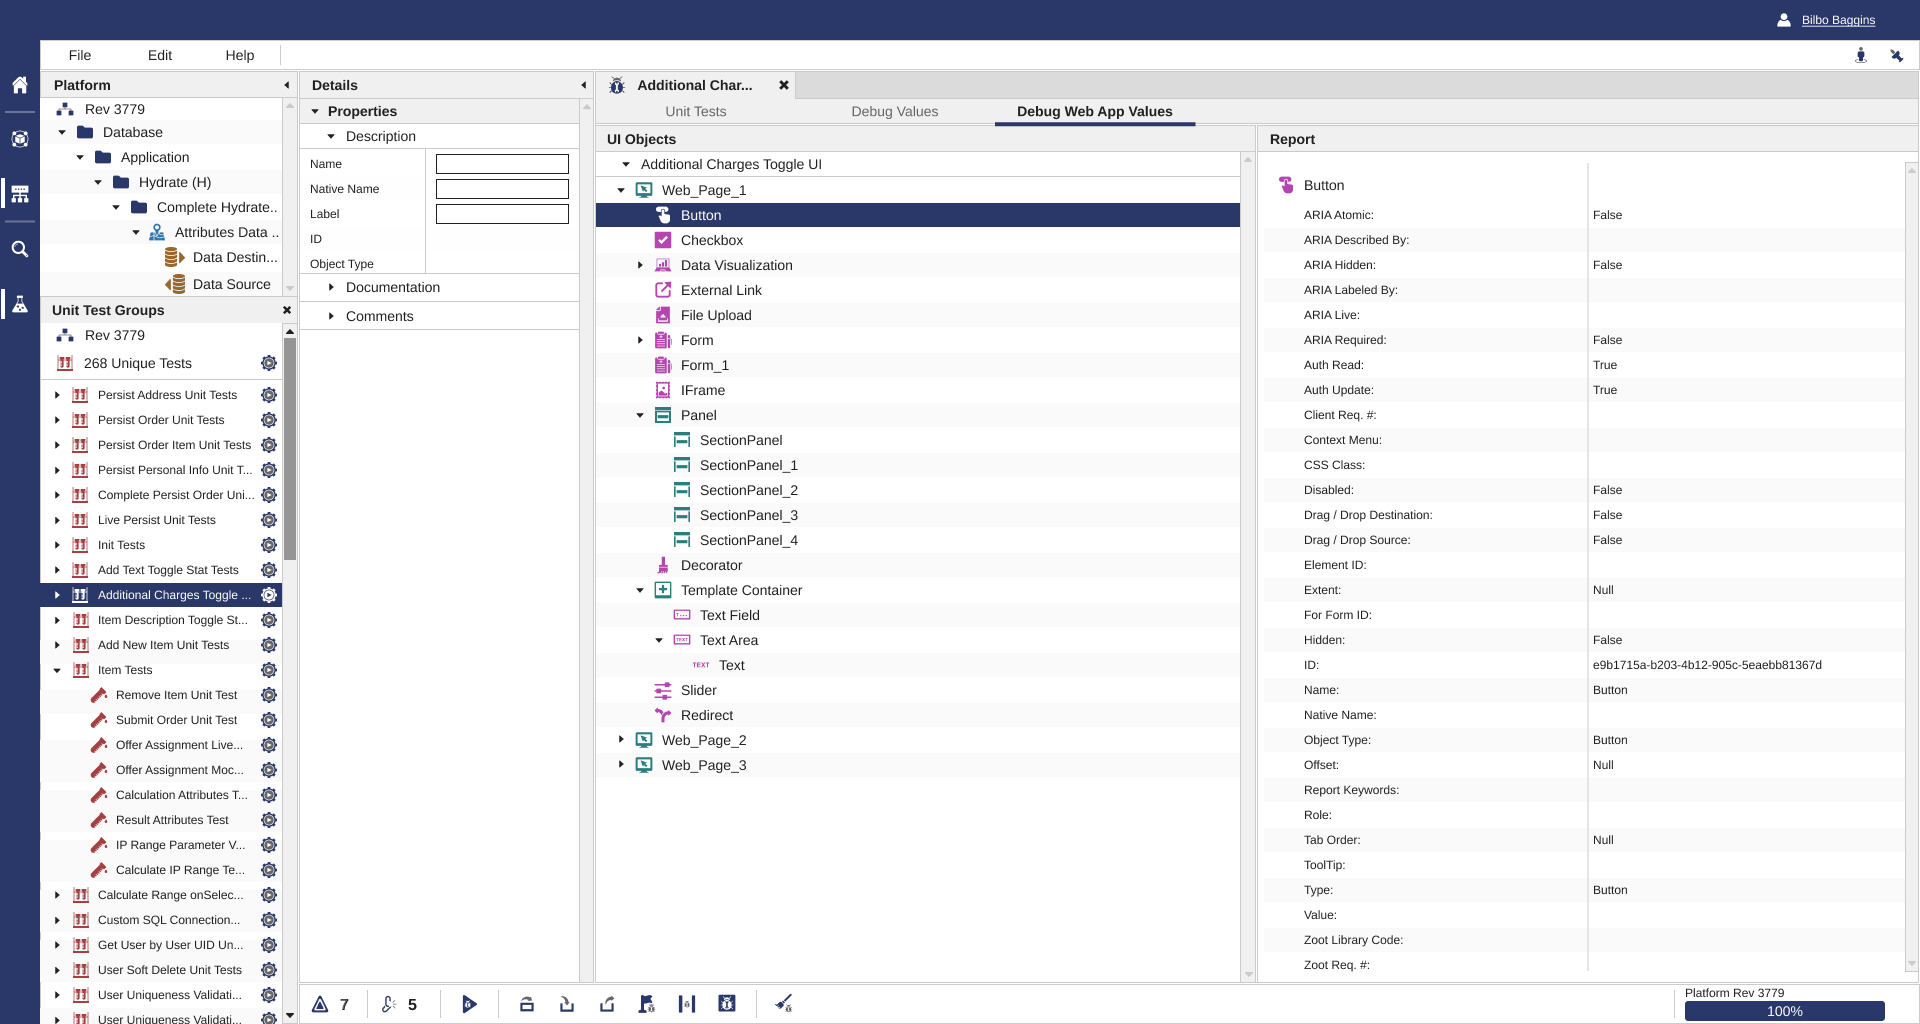This screenshot has height=1024, width=1920.
Task: Open gear for Remove Item Unit Test
Action: 269,695
